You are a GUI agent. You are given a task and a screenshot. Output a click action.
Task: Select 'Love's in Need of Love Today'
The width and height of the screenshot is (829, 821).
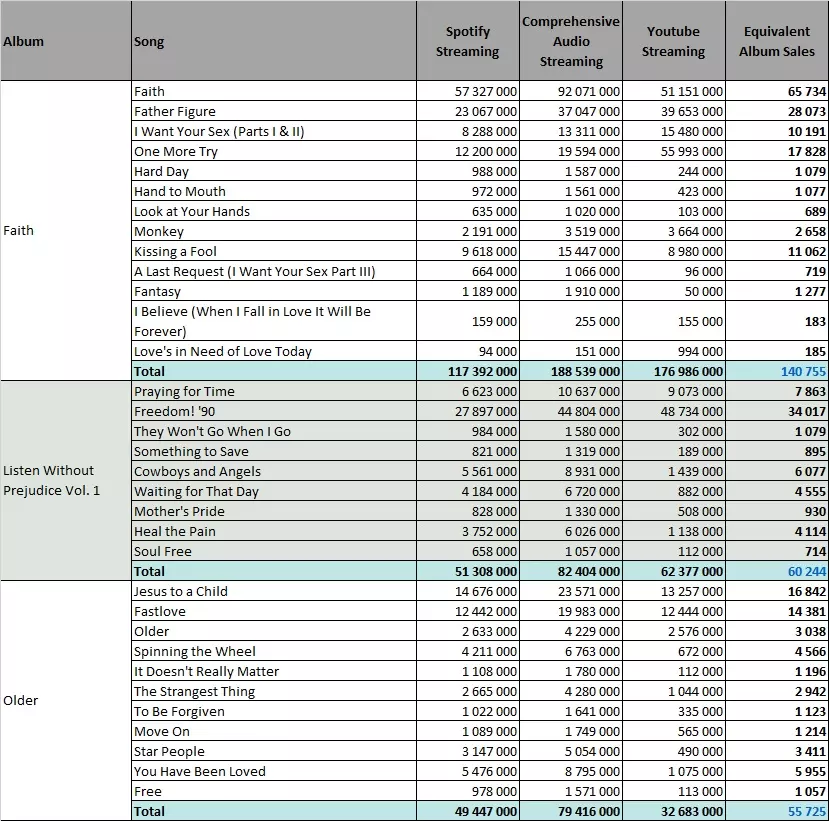coord(274,351)
